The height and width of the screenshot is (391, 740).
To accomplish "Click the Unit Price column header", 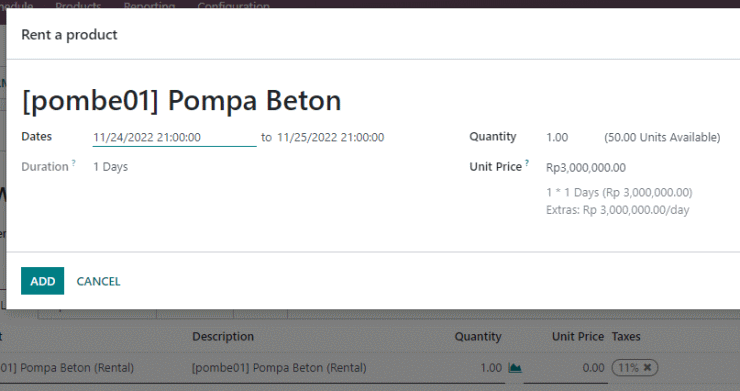I will 578,336.
